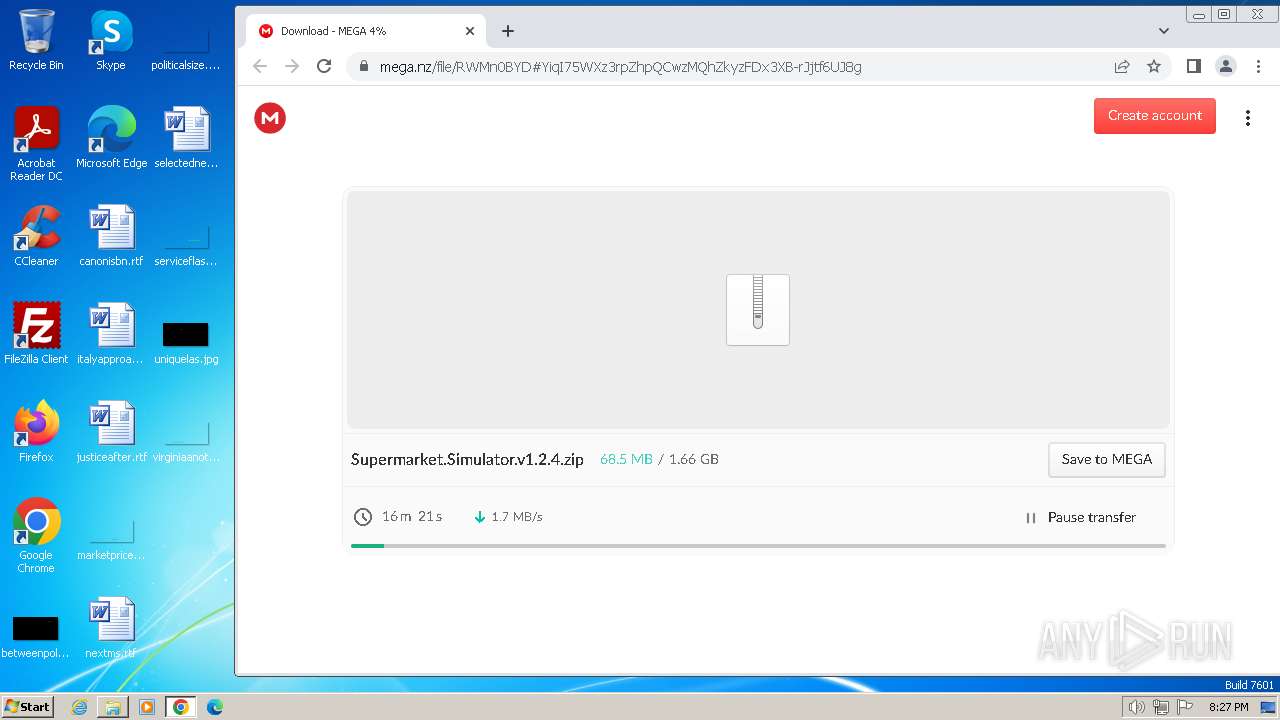
Task: Open a new Chrome tab
Action: 508,31
